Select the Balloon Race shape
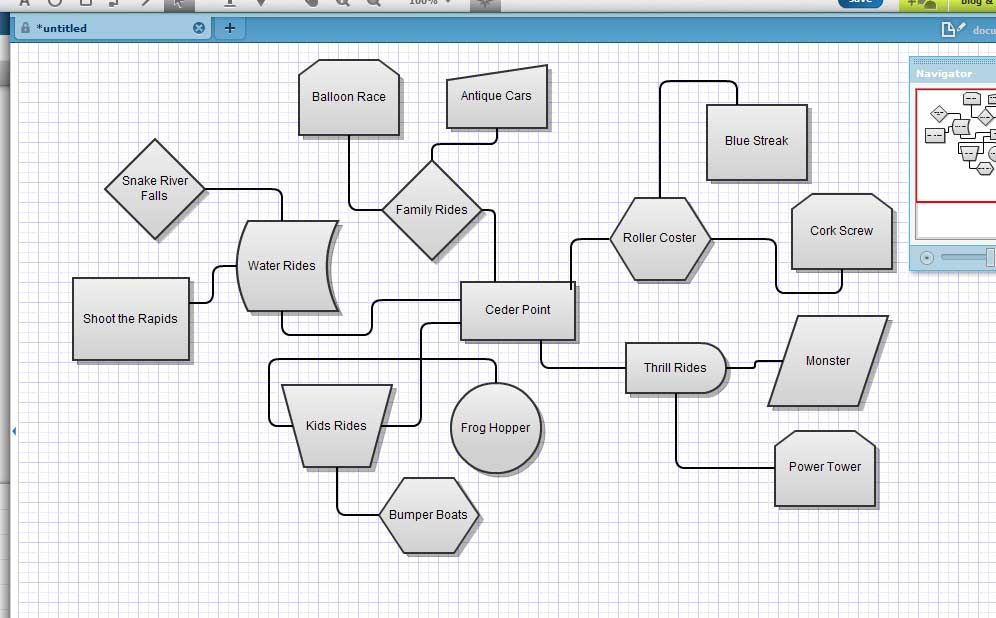This screenshot has width=996, height=618. click(x=349, y=97)
